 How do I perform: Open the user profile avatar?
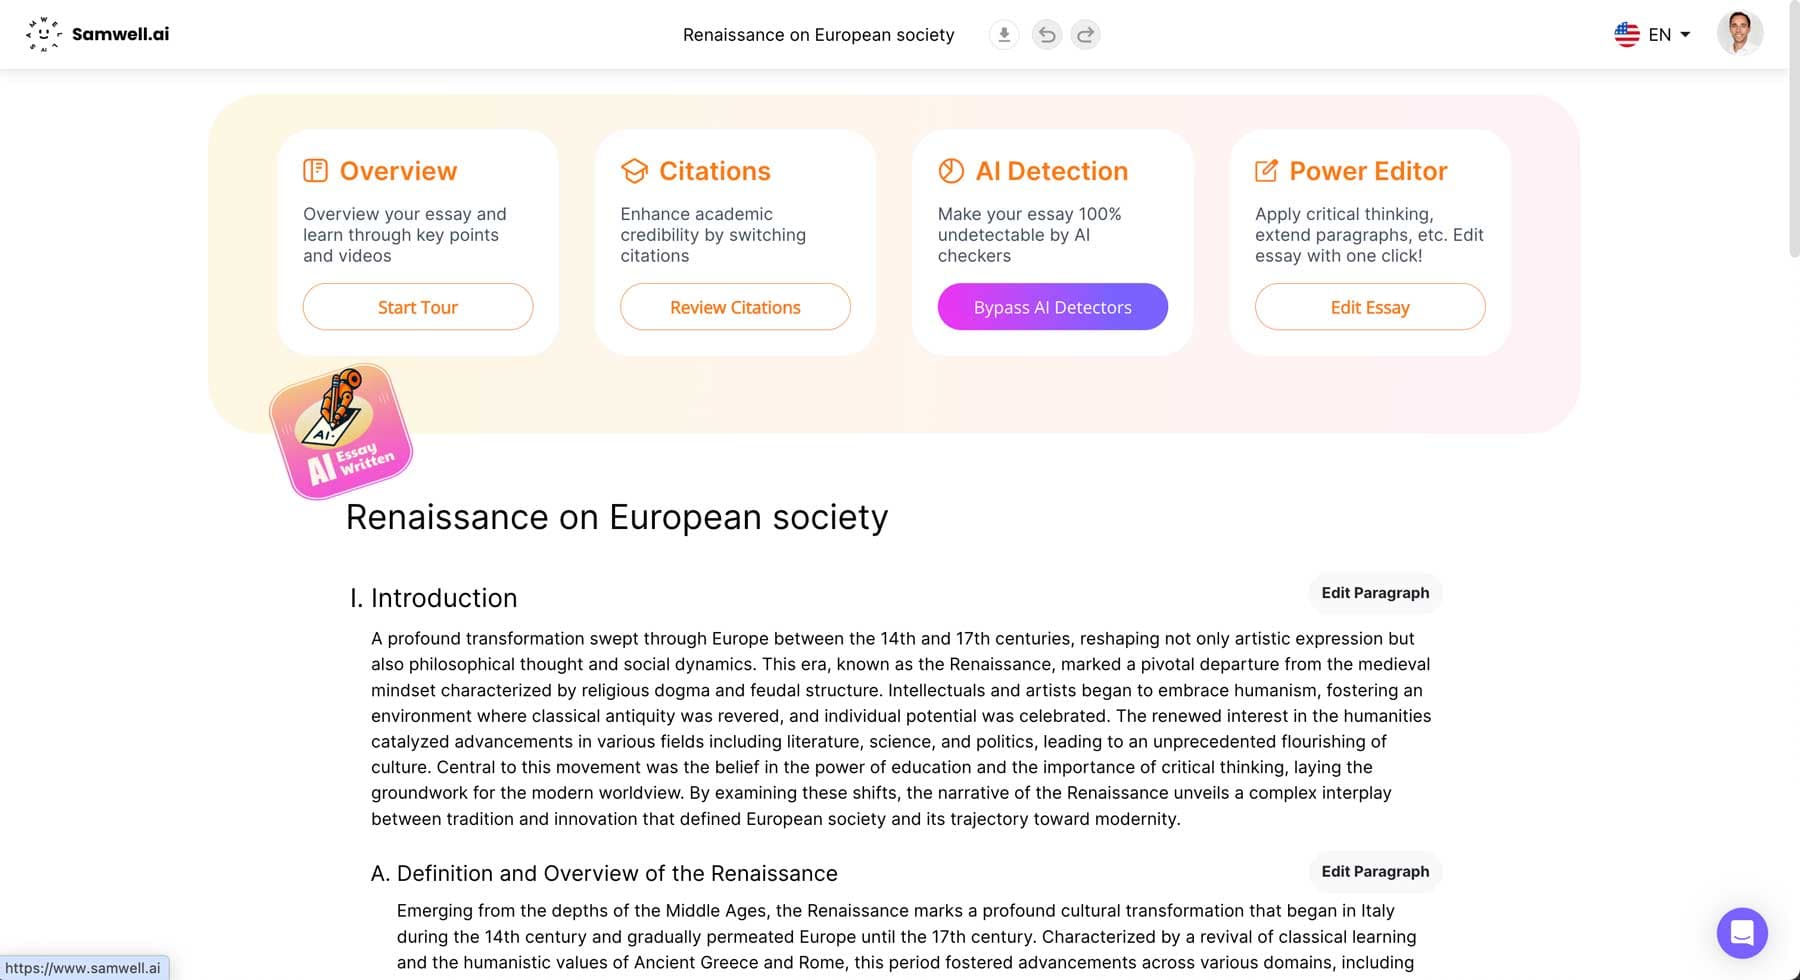pos(1739,34)
